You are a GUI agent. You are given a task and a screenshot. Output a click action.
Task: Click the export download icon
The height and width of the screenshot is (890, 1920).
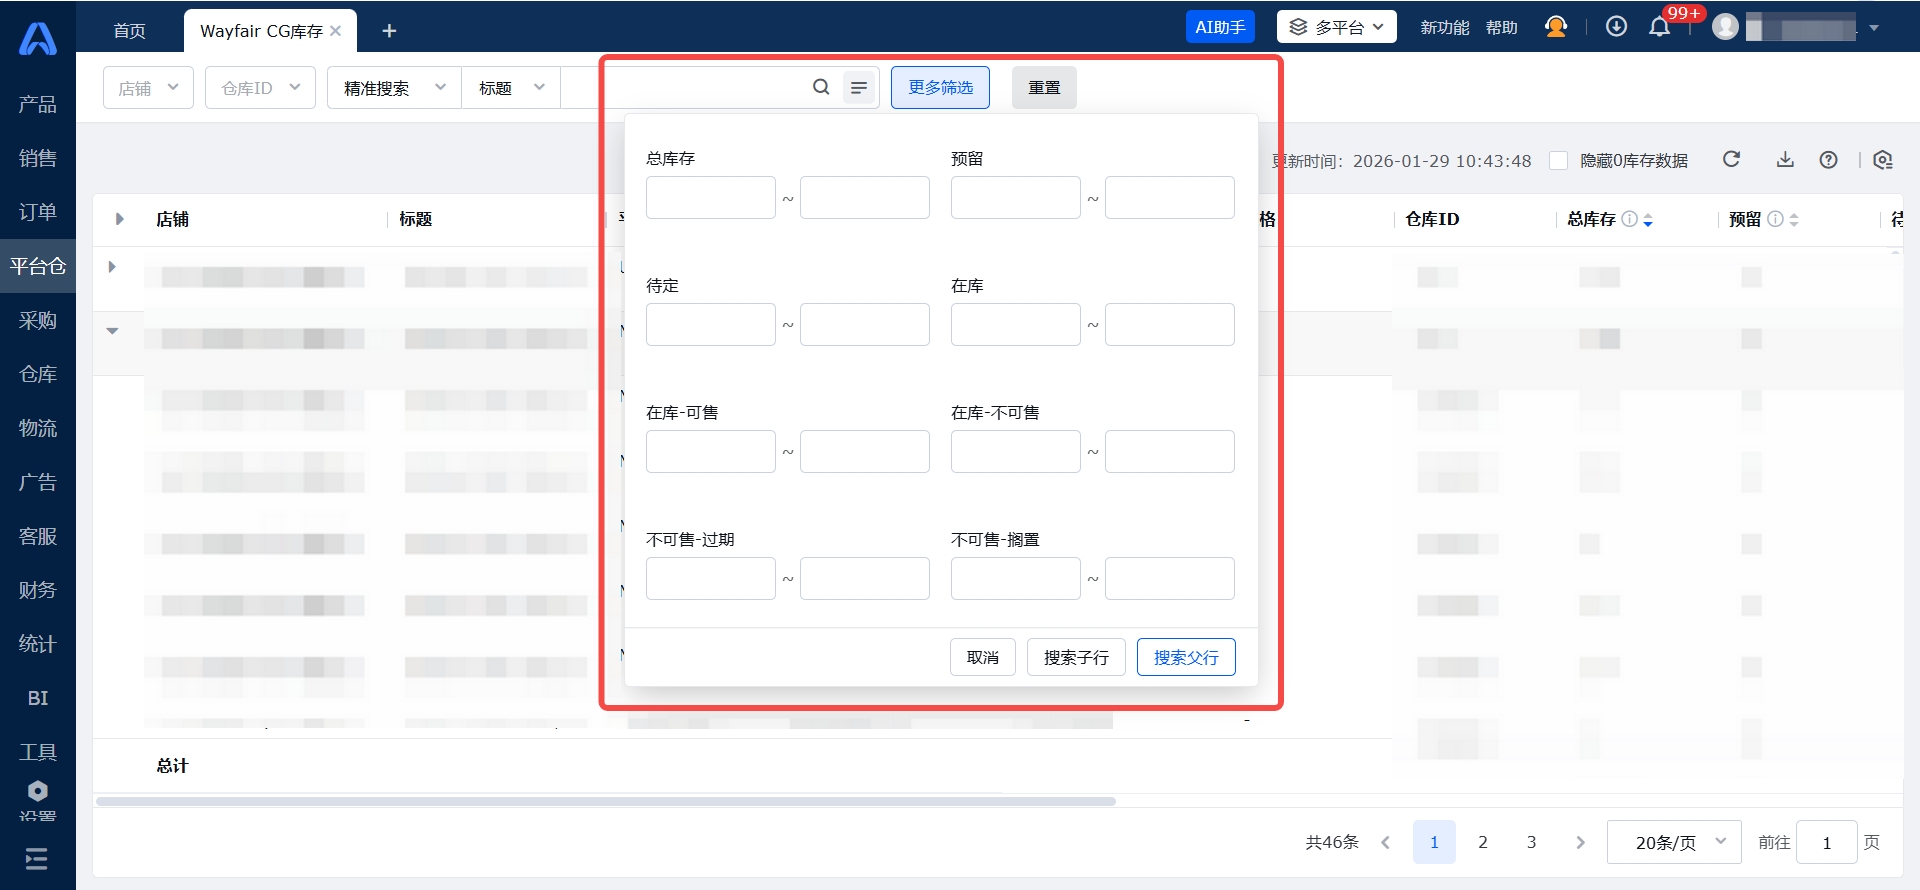(x=1785, y=160)
